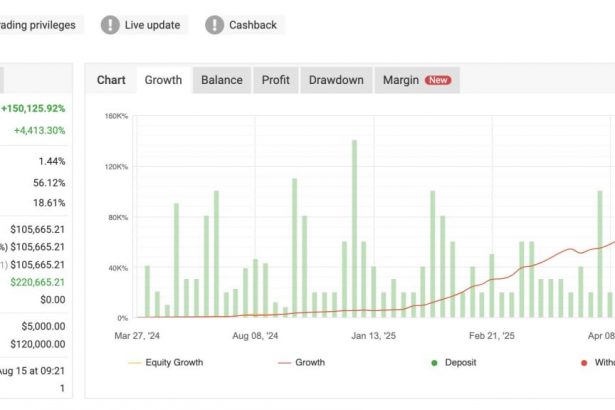This screenshot has height=410, width=615.
Task: Open the Profit tab
Action: pyautogui.click(x=276, y=80)
